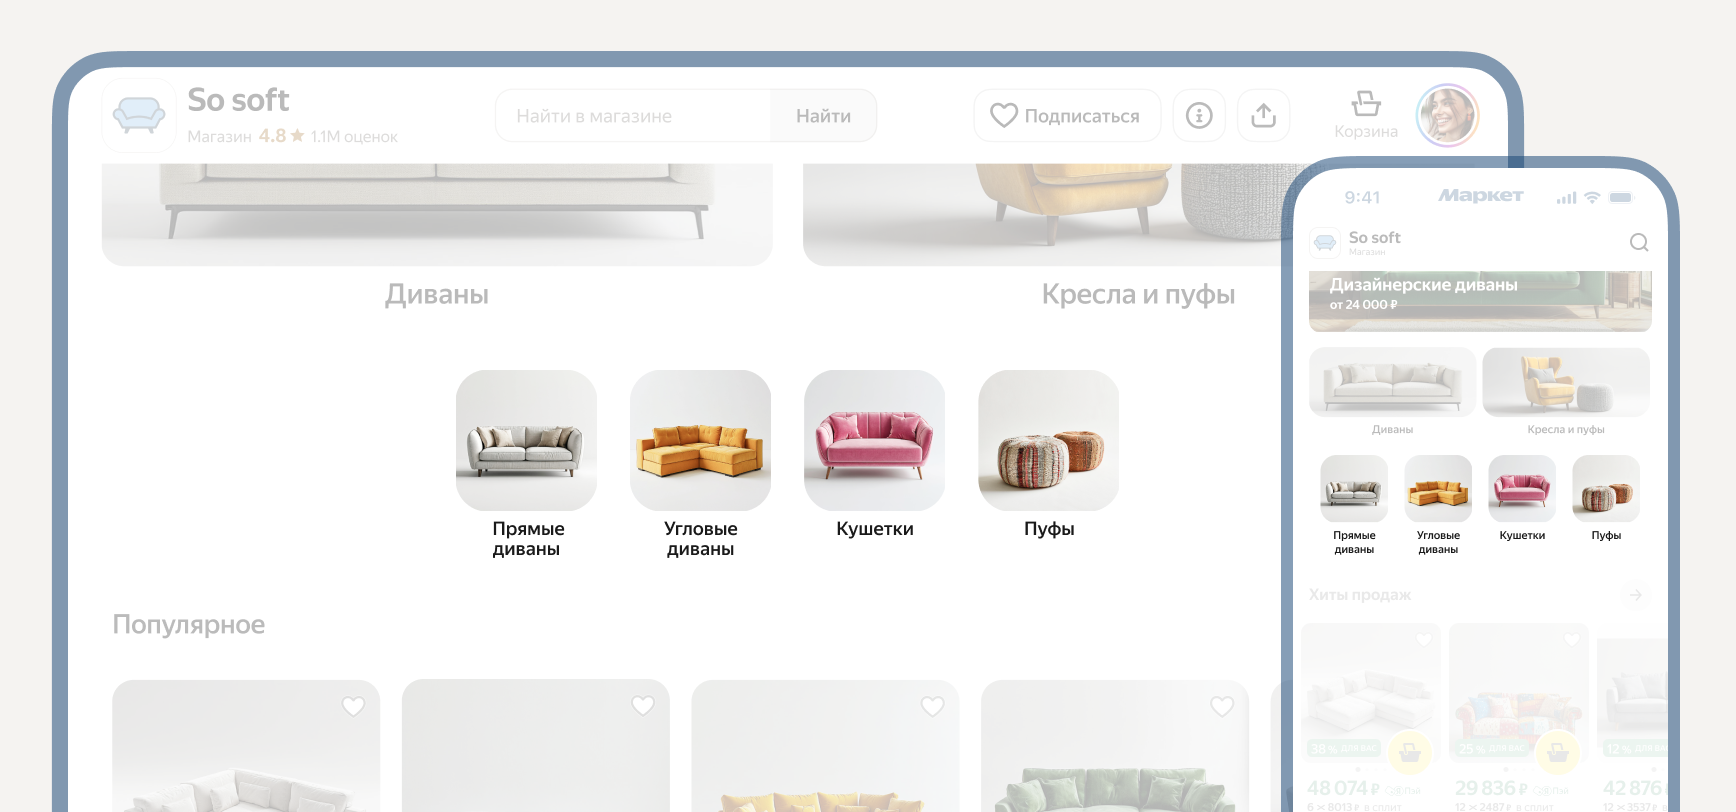
Task: Tap the 9:41 clock on phone
Action: coord(1362,198)
